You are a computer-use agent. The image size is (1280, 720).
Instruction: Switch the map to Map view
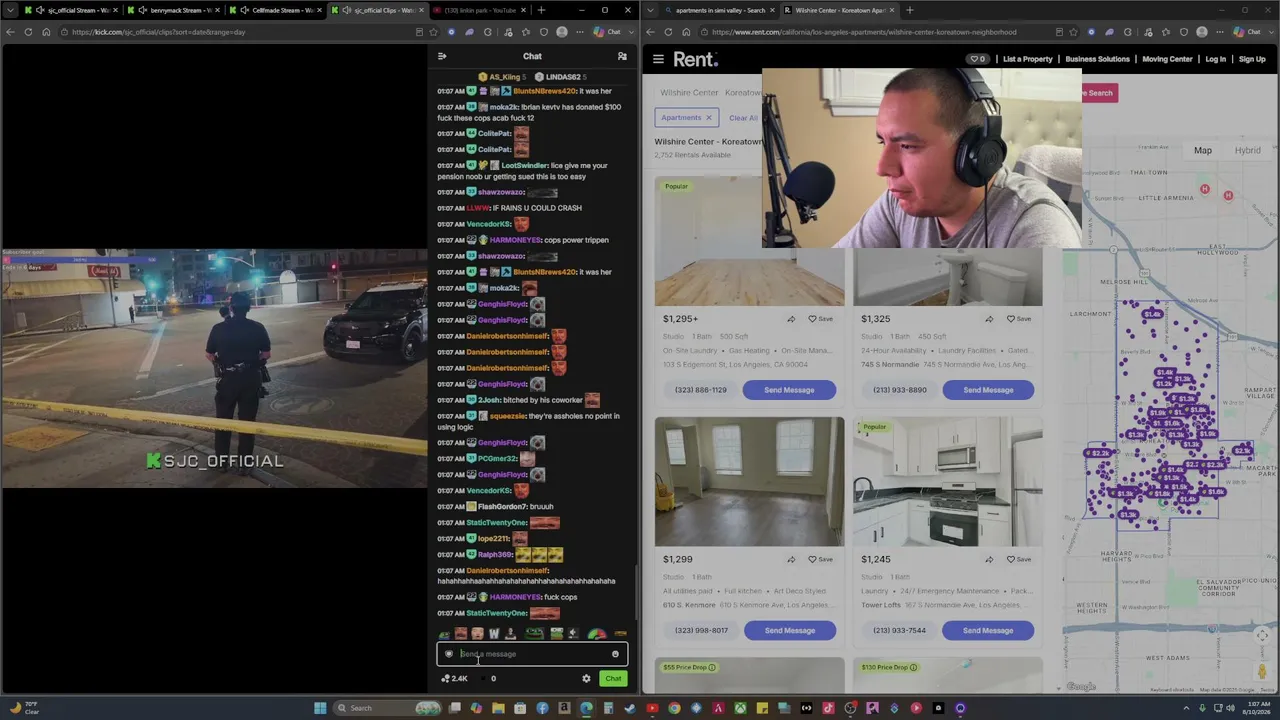point(1203,151)
